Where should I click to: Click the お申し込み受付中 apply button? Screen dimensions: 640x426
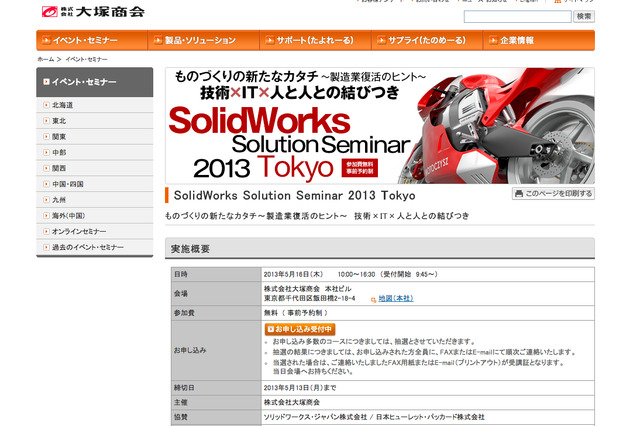tap(300, 329)
